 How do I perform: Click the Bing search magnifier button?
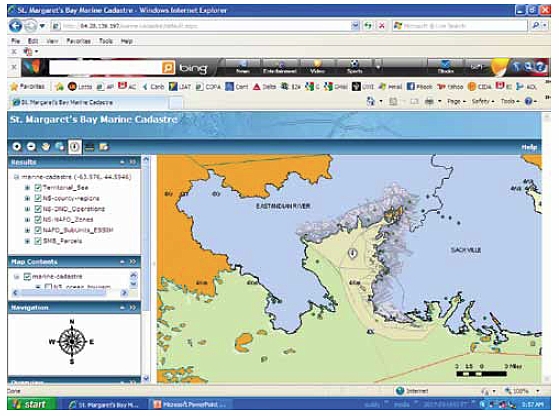(168, 67)
